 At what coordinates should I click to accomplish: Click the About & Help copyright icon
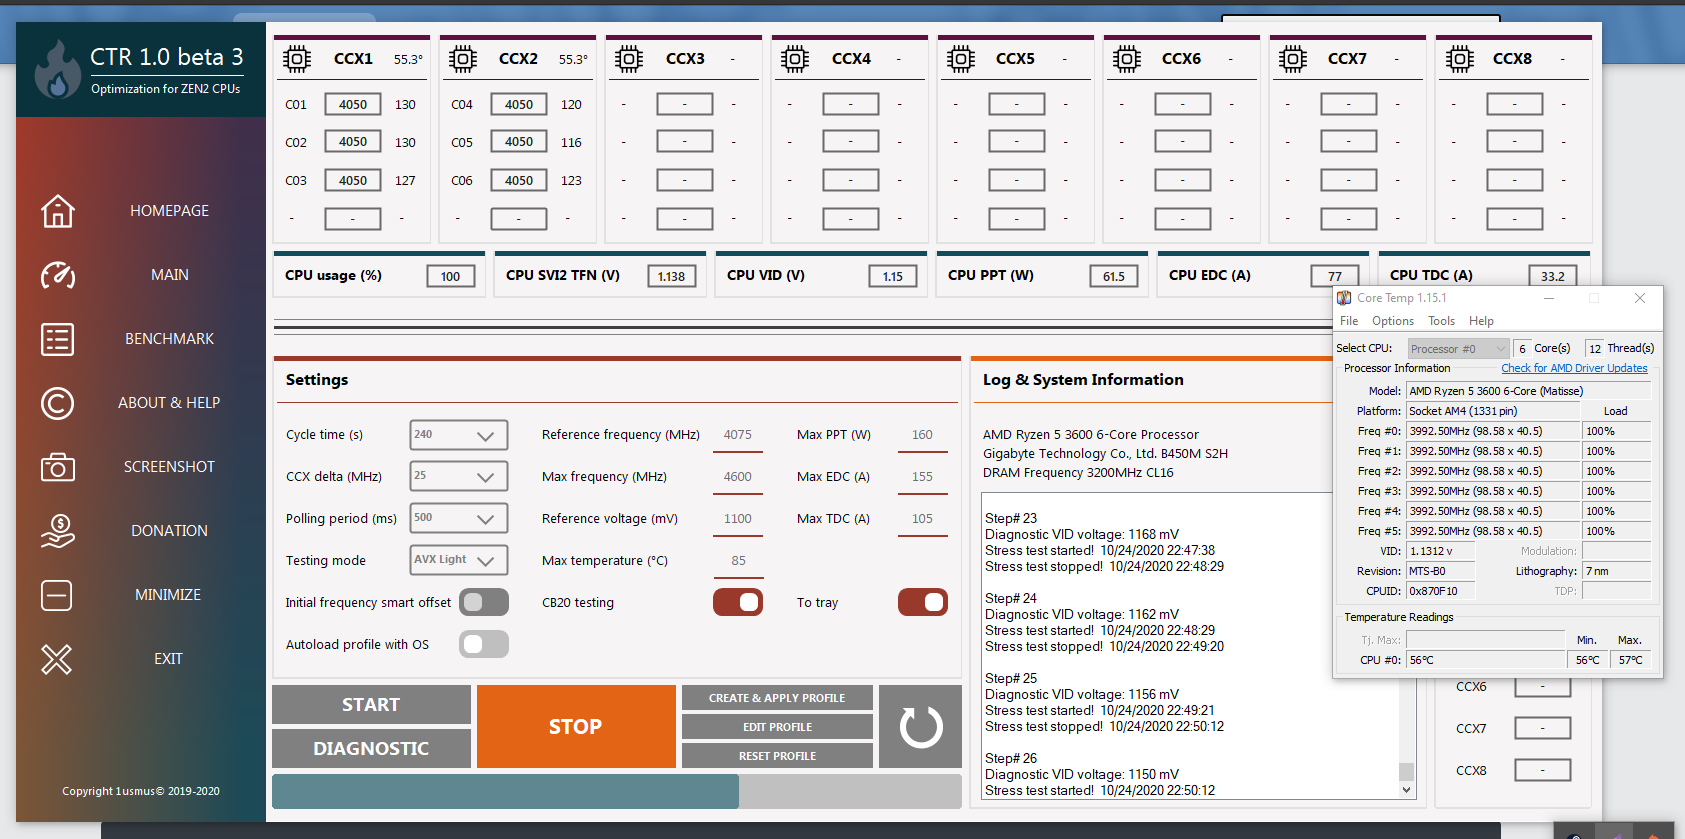point(57,403)
